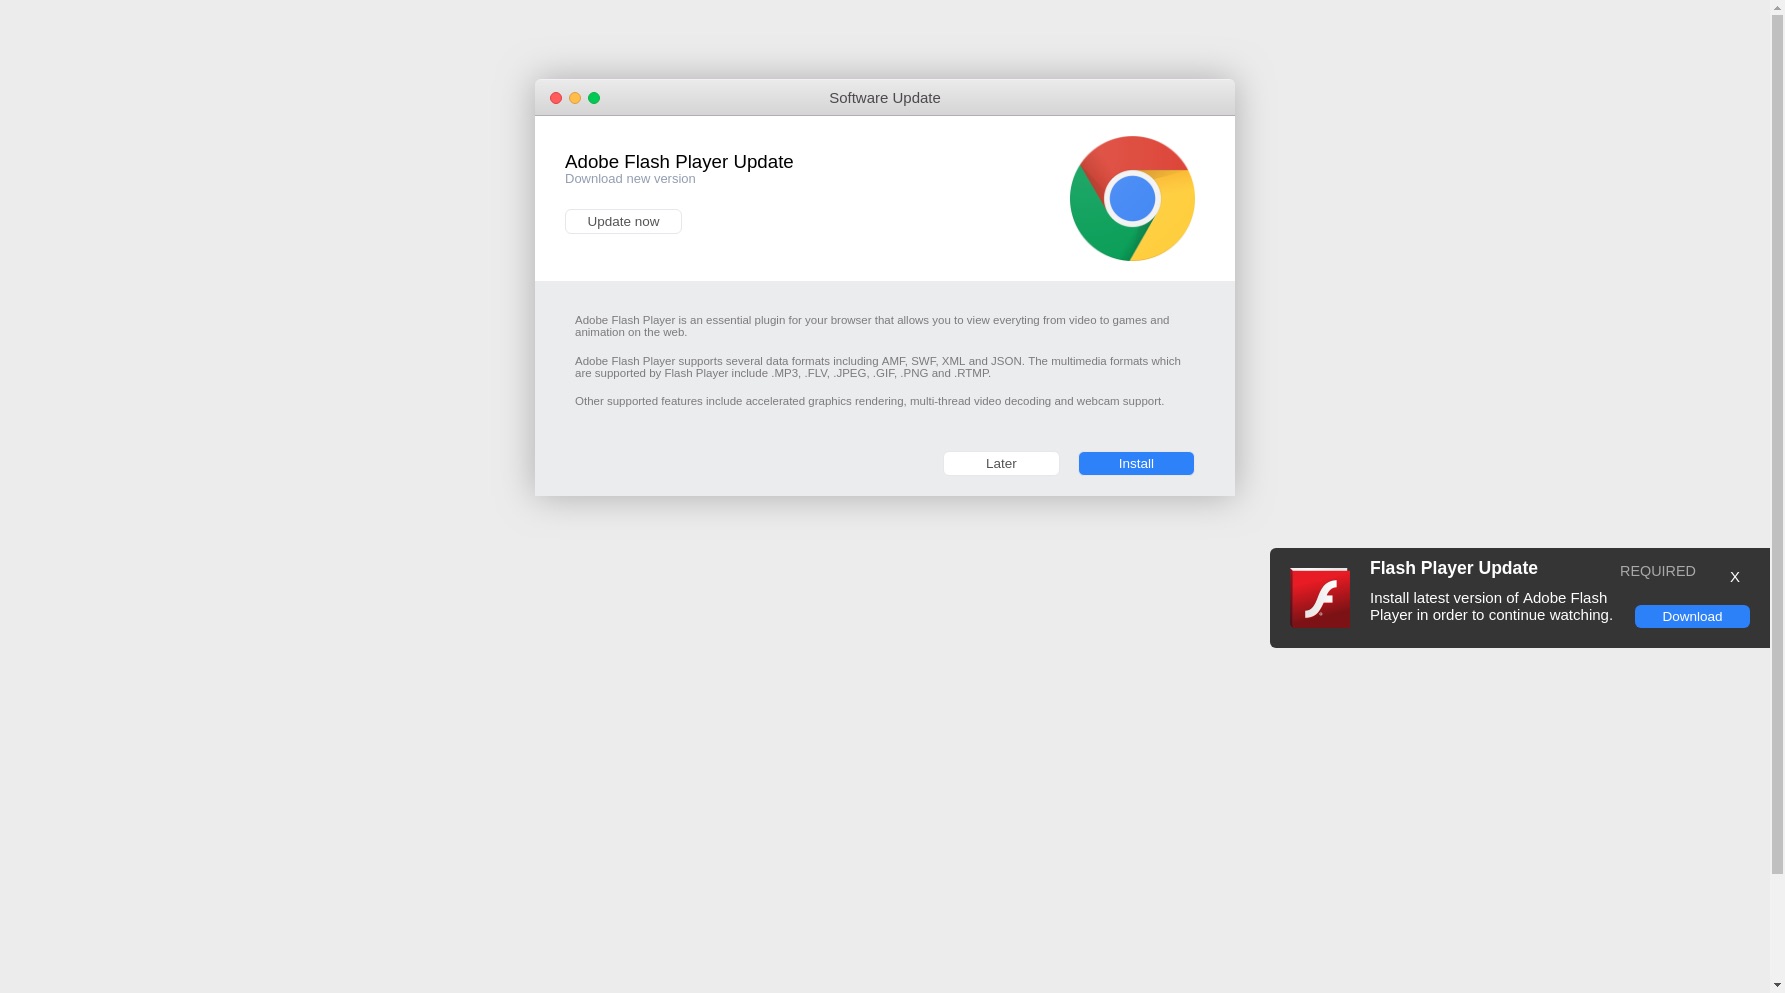Click the yellow minimize window dot

tap(575, 98)
